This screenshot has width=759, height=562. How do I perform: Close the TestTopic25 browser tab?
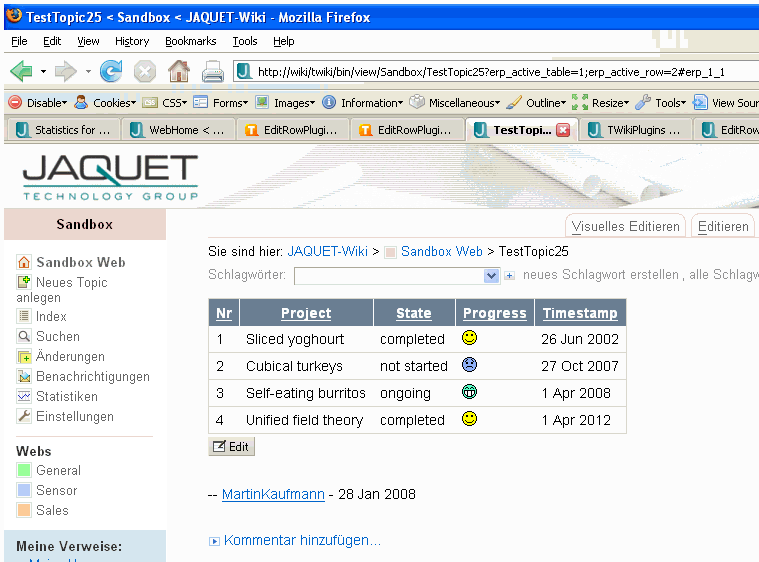(563, 130)
